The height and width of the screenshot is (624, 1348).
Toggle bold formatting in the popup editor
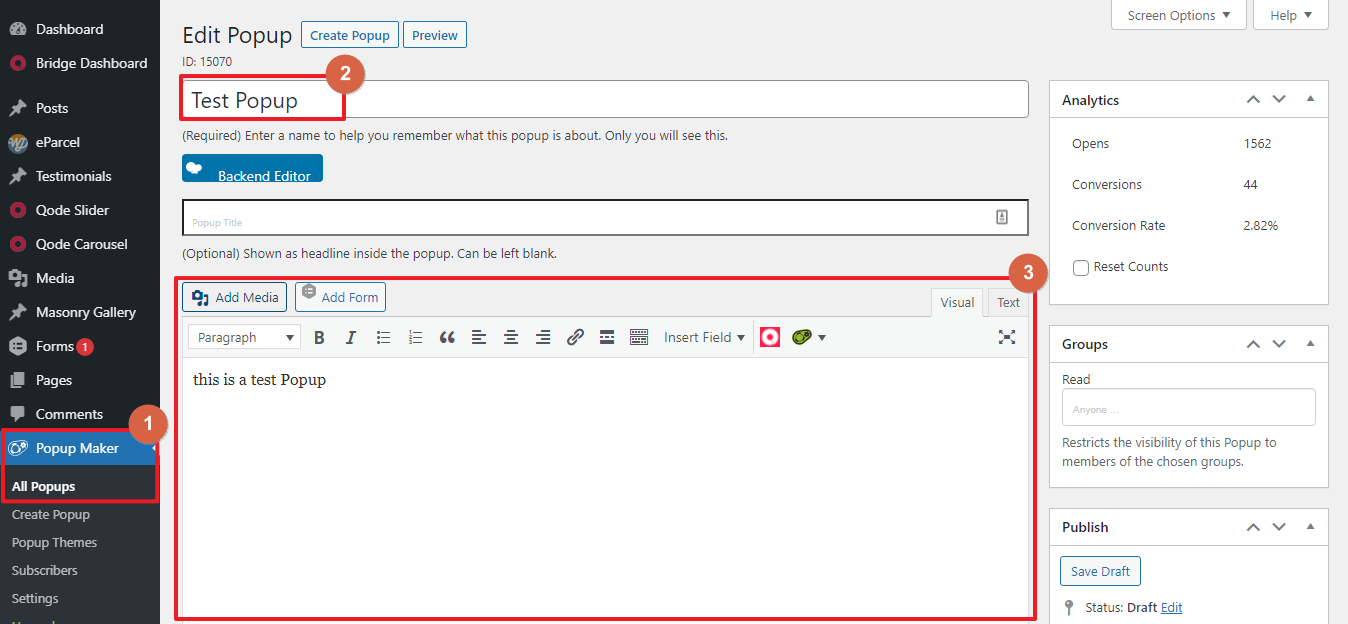click(319, 337)
